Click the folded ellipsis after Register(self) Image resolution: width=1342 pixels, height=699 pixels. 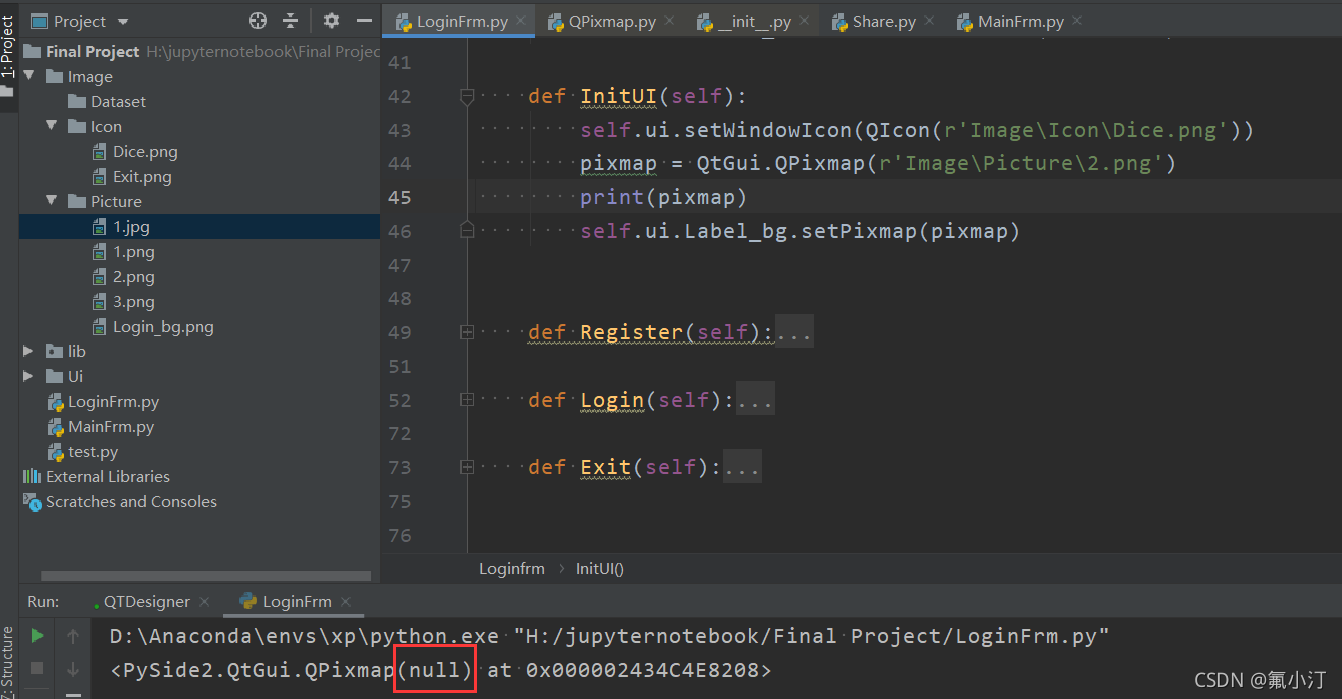click(794, 332)
